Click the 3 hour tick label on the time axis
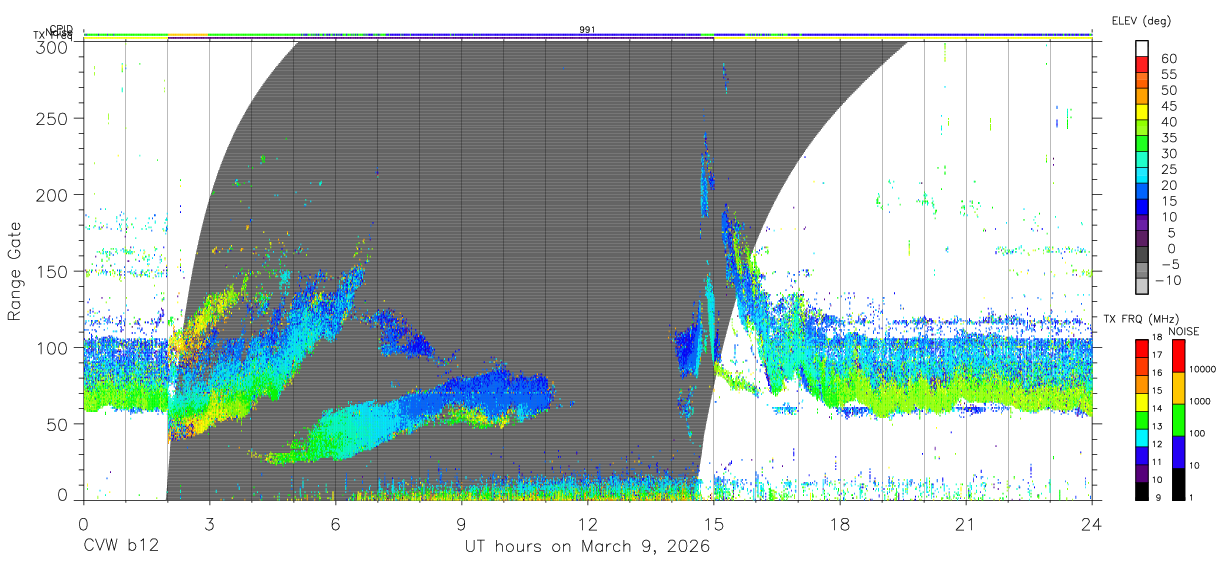The image size is (1228, 567). click(x=209, y=524)
